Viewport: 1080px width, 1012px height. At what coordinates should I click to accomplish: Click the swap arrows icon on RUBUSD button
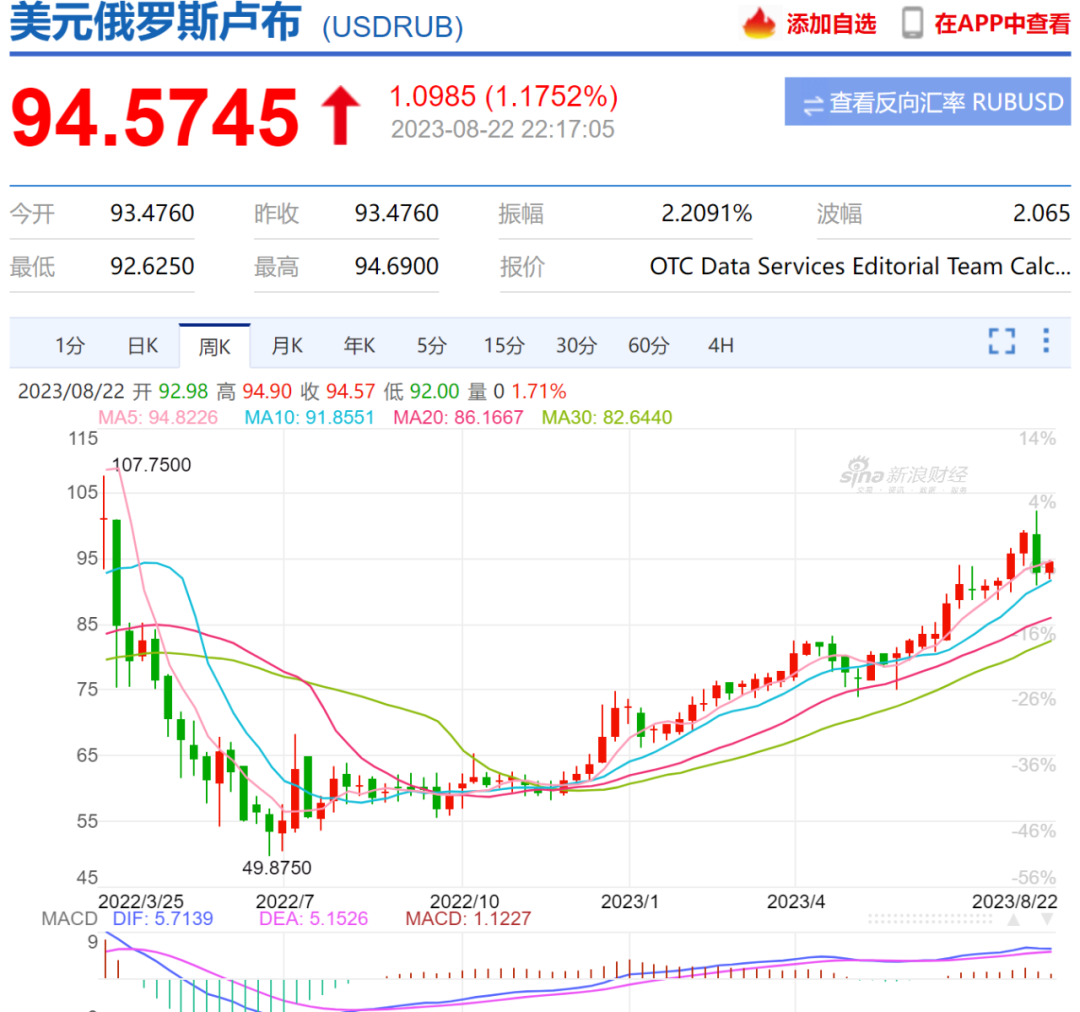pyautogui.click(x=813, y=105)
